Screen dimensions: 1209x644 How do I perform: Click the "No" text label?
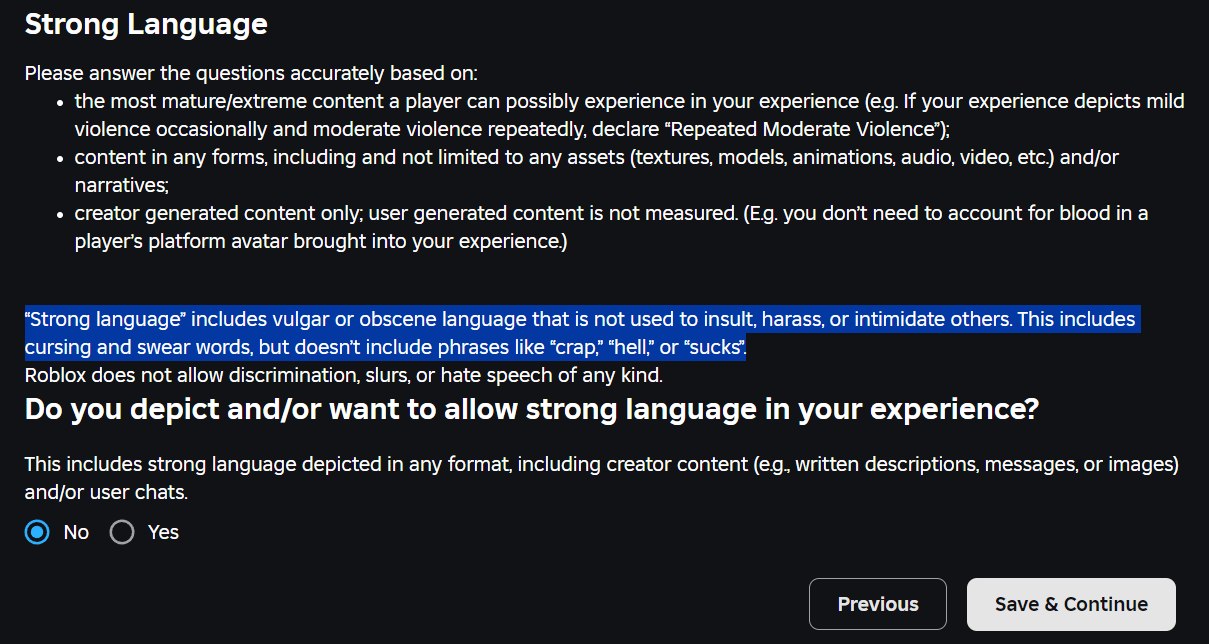(x=76, y=532)
